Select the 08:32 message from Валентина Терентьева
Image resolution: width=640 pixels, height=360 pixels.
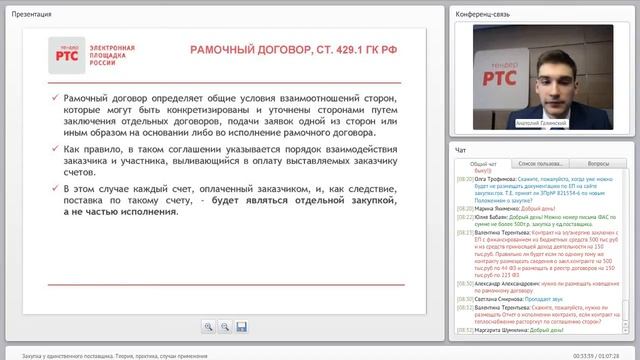coord(538,315)
